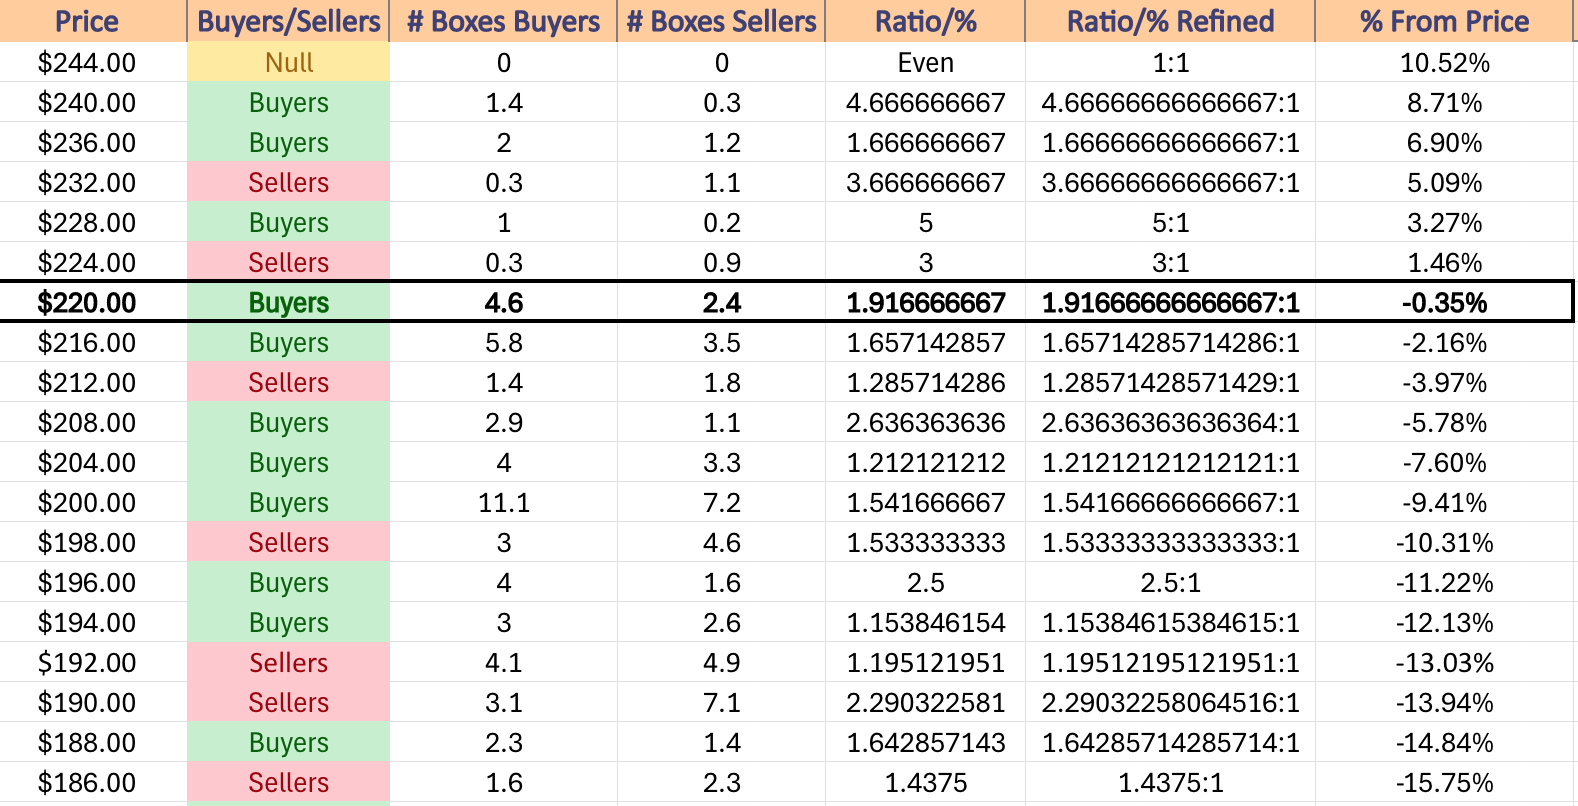This screenshot has width=1578, height=806.
Task: Click the Sellers cell in $186.00 row
Action: pos(289,783)
